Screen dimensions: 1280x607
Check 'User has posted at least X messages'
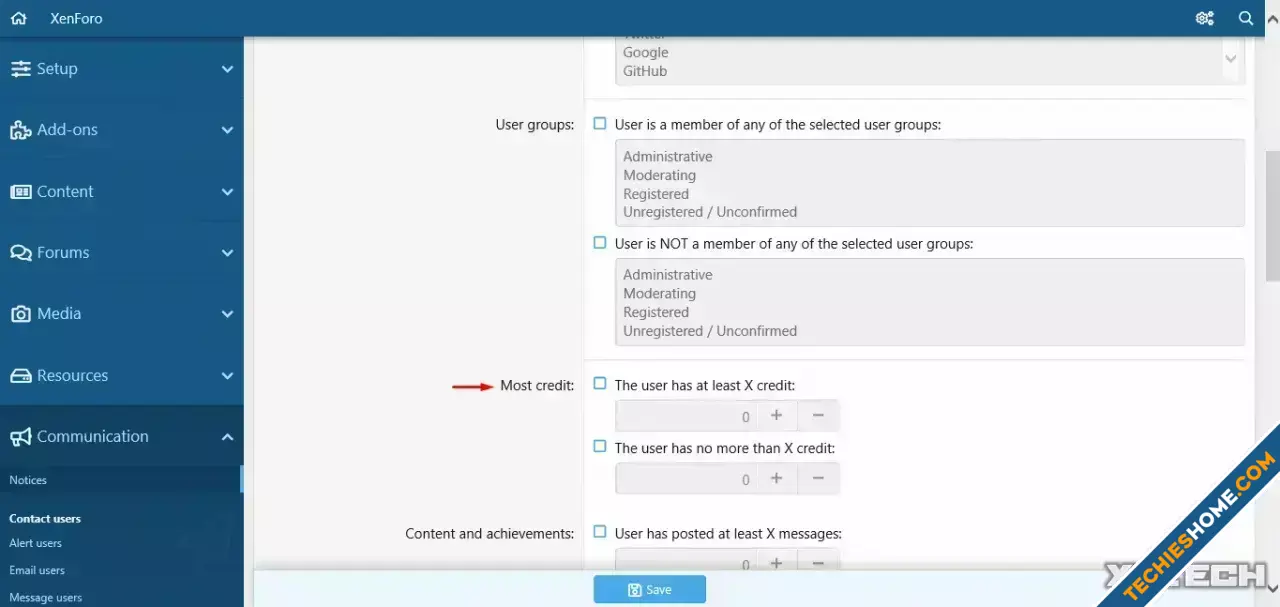(600, 532)
